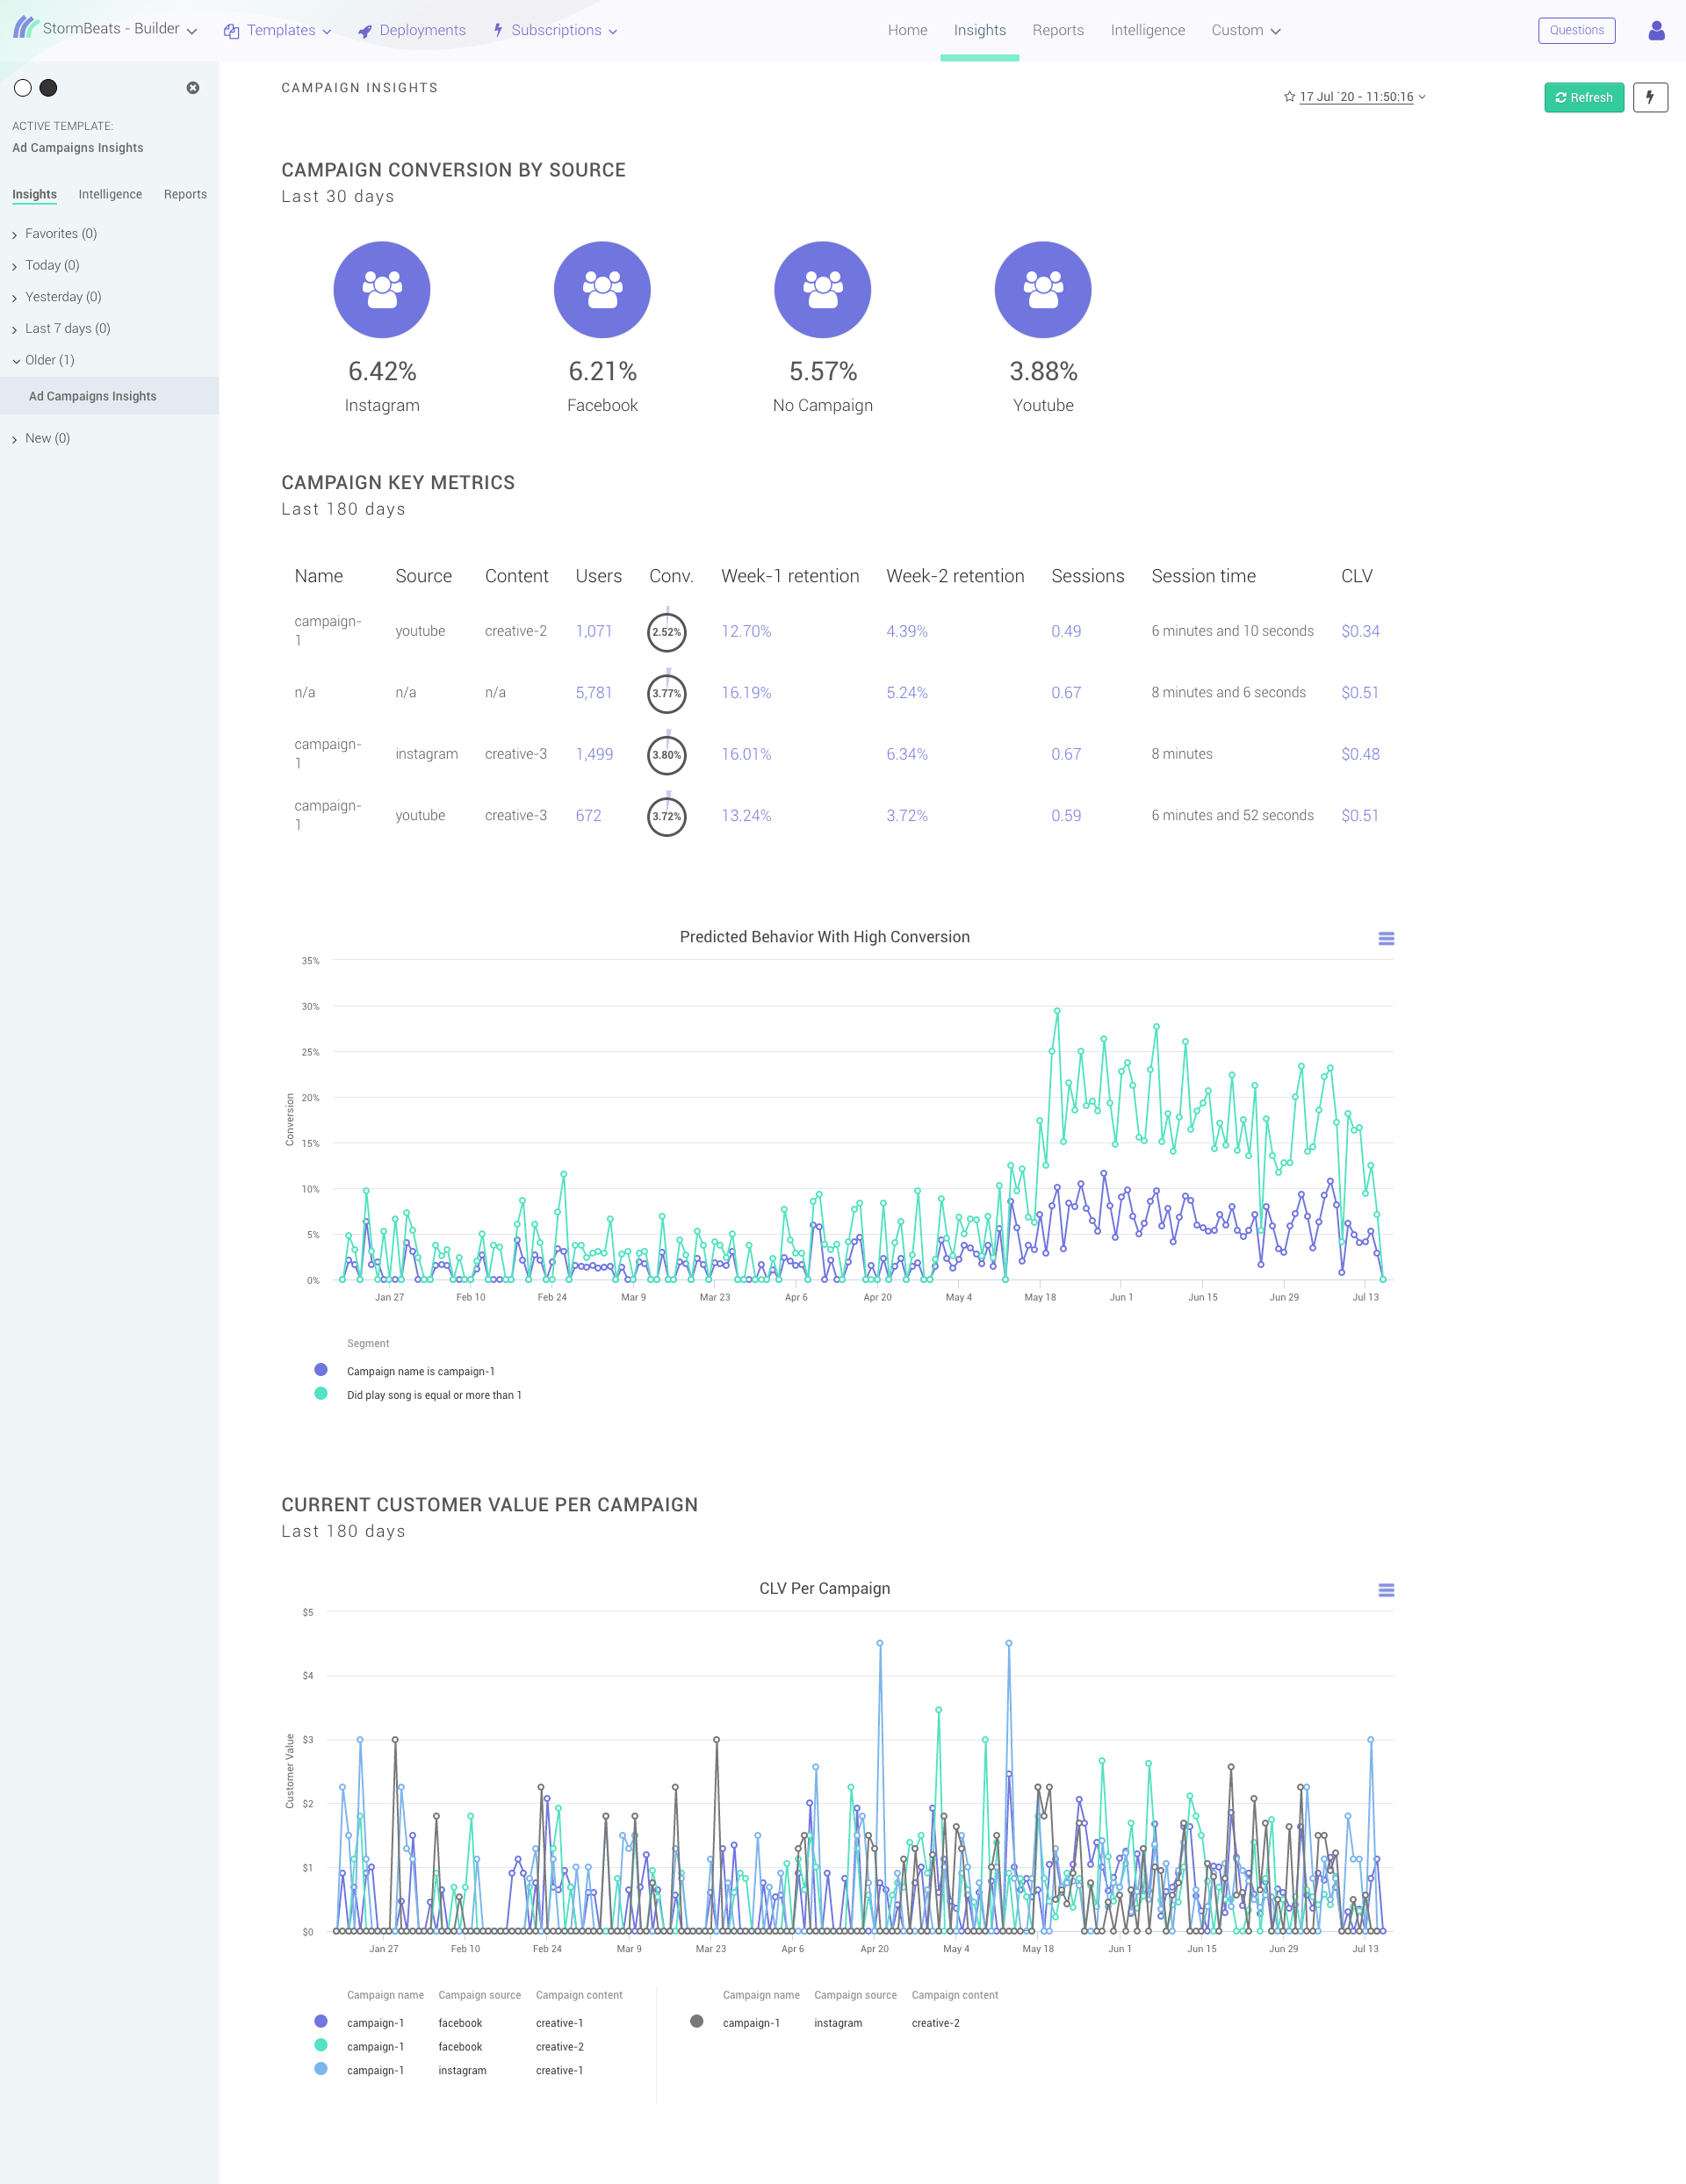This screenshot has height=2184, width=1686.
Task: Click the green Refresh button
Action: point(1583,97)
